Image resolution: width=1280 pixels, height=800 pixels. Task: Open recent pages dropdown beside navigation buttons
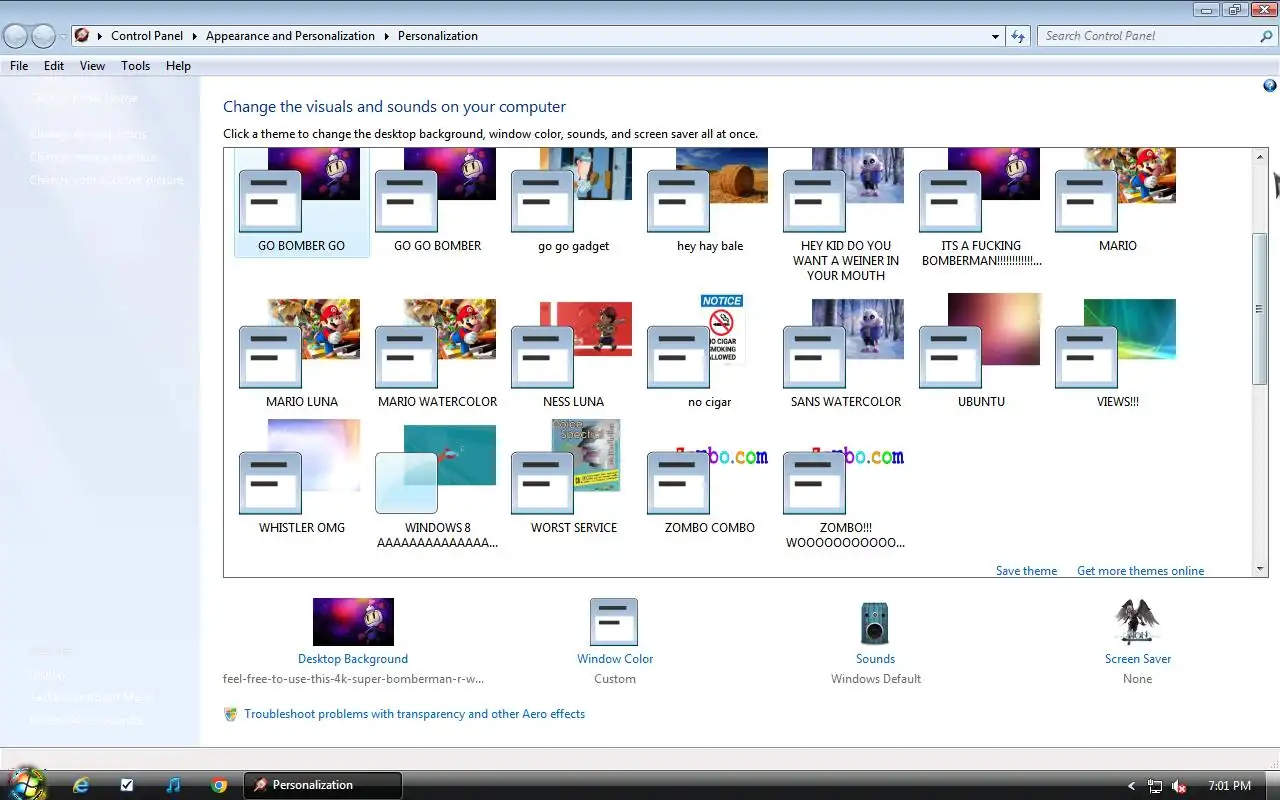(63, 36)
